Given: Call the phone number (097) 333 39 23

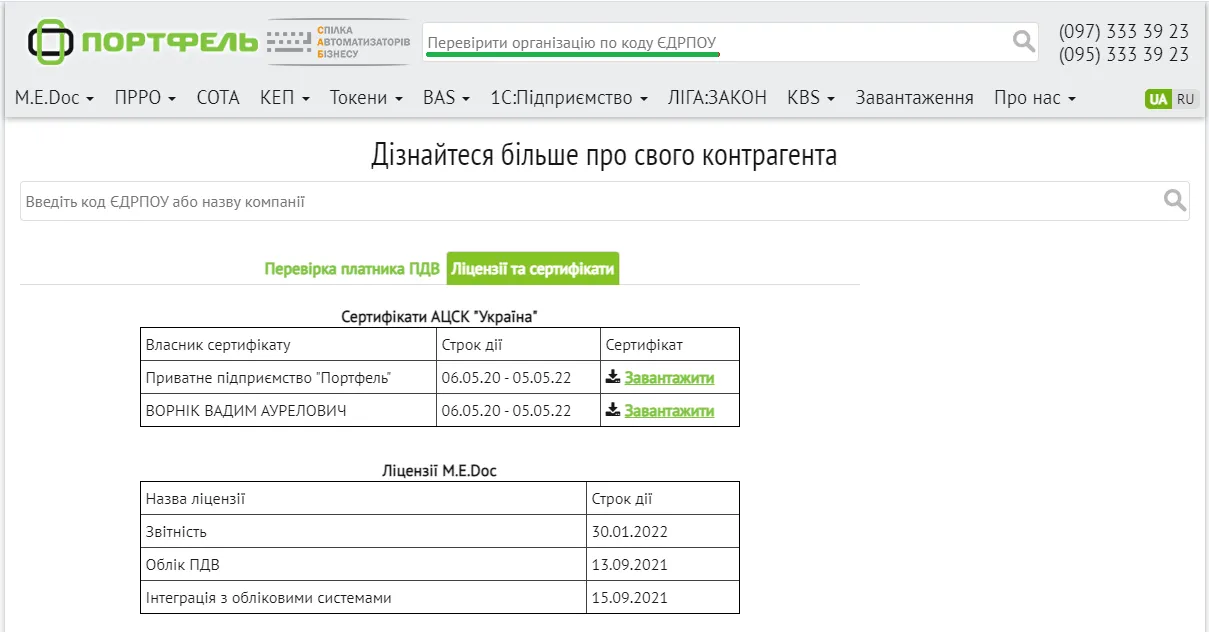Looking at the screenshot, I should tap(1124, 32).
